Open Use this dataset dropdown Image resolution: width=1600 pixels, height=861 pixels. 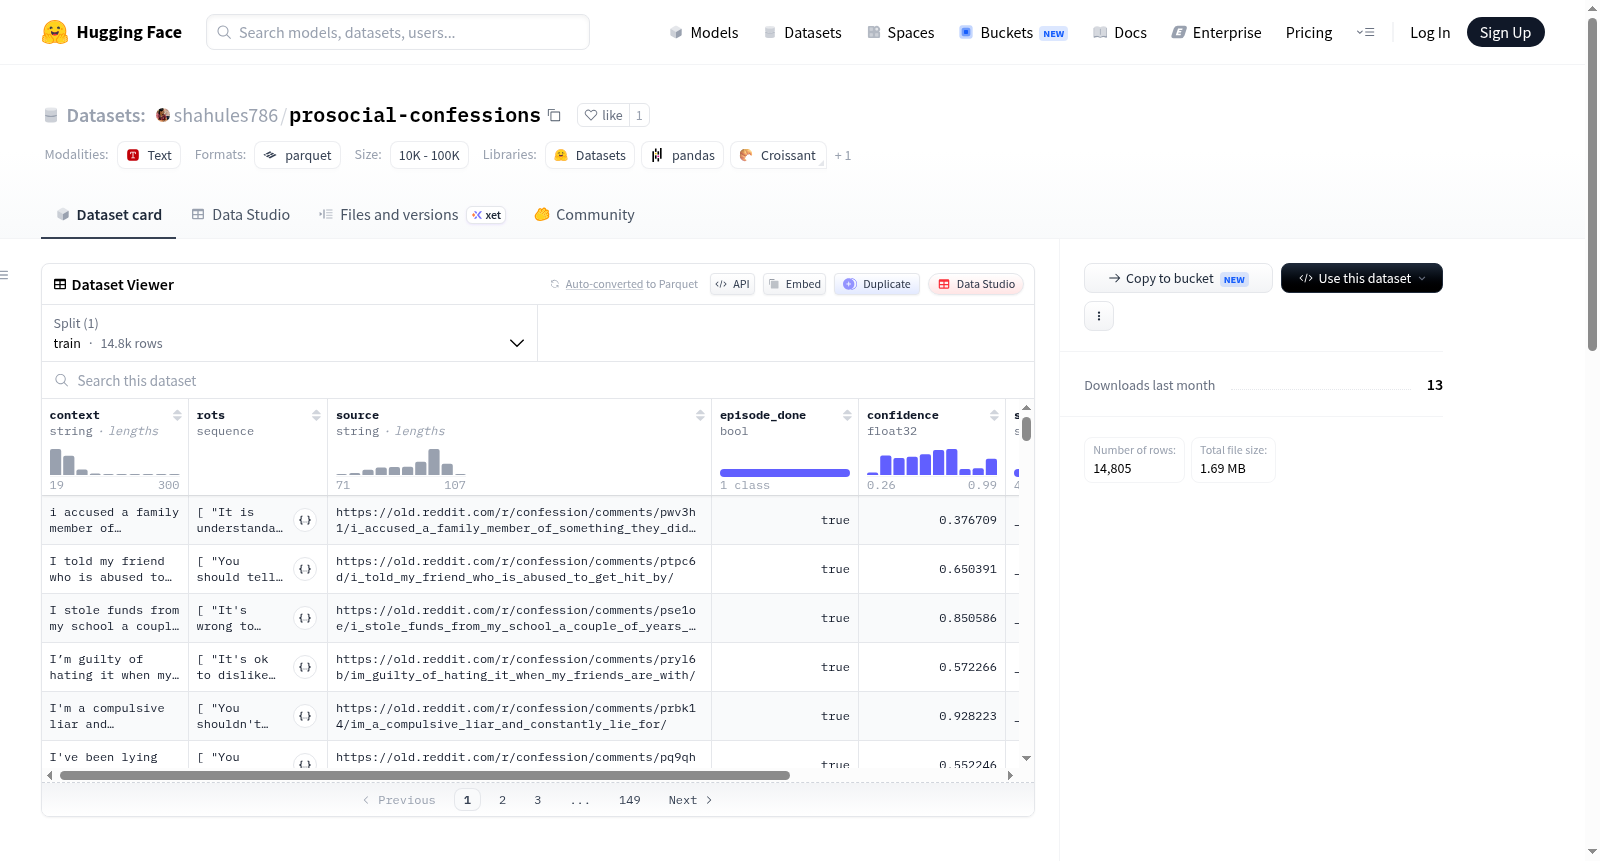[1362, 278]
